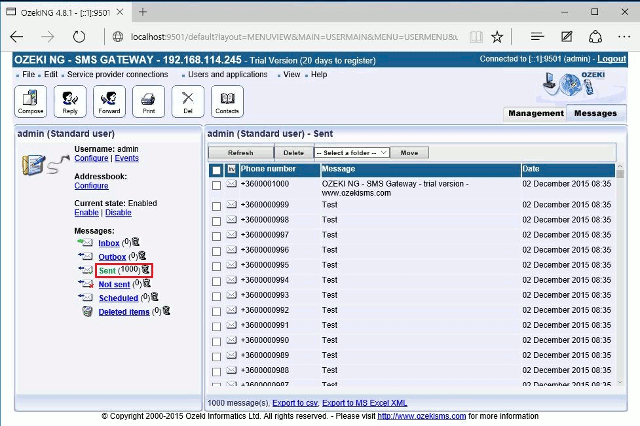Click the browser back arrow
Viewport: 640px width, 426px height.
coord(17,37)
